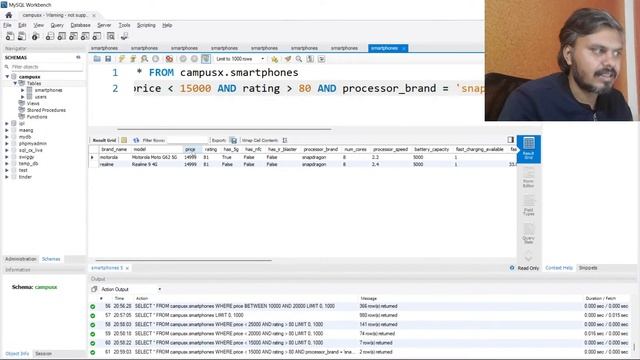Open the Scripting menu
The width and height of the screenshot is (640, 360).
tap(146, 25)
